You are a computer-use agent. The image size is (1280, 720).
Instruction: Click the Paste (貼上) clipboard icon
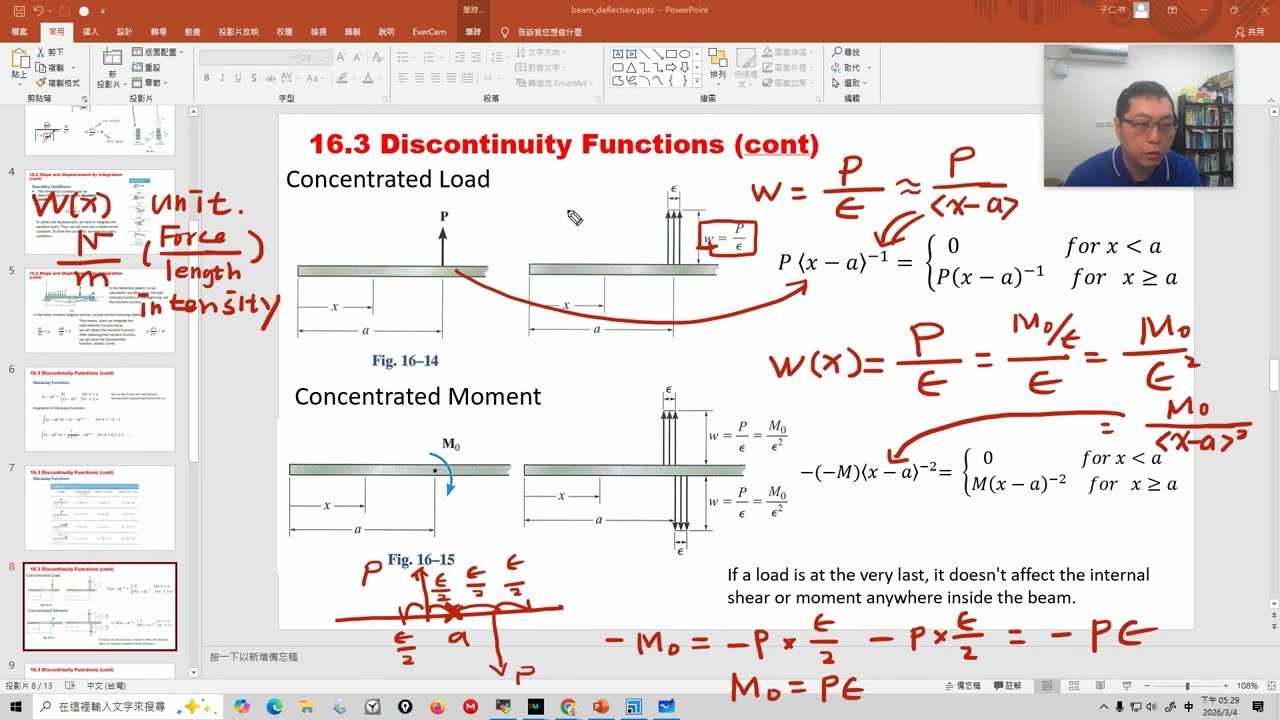click(19, 60)
